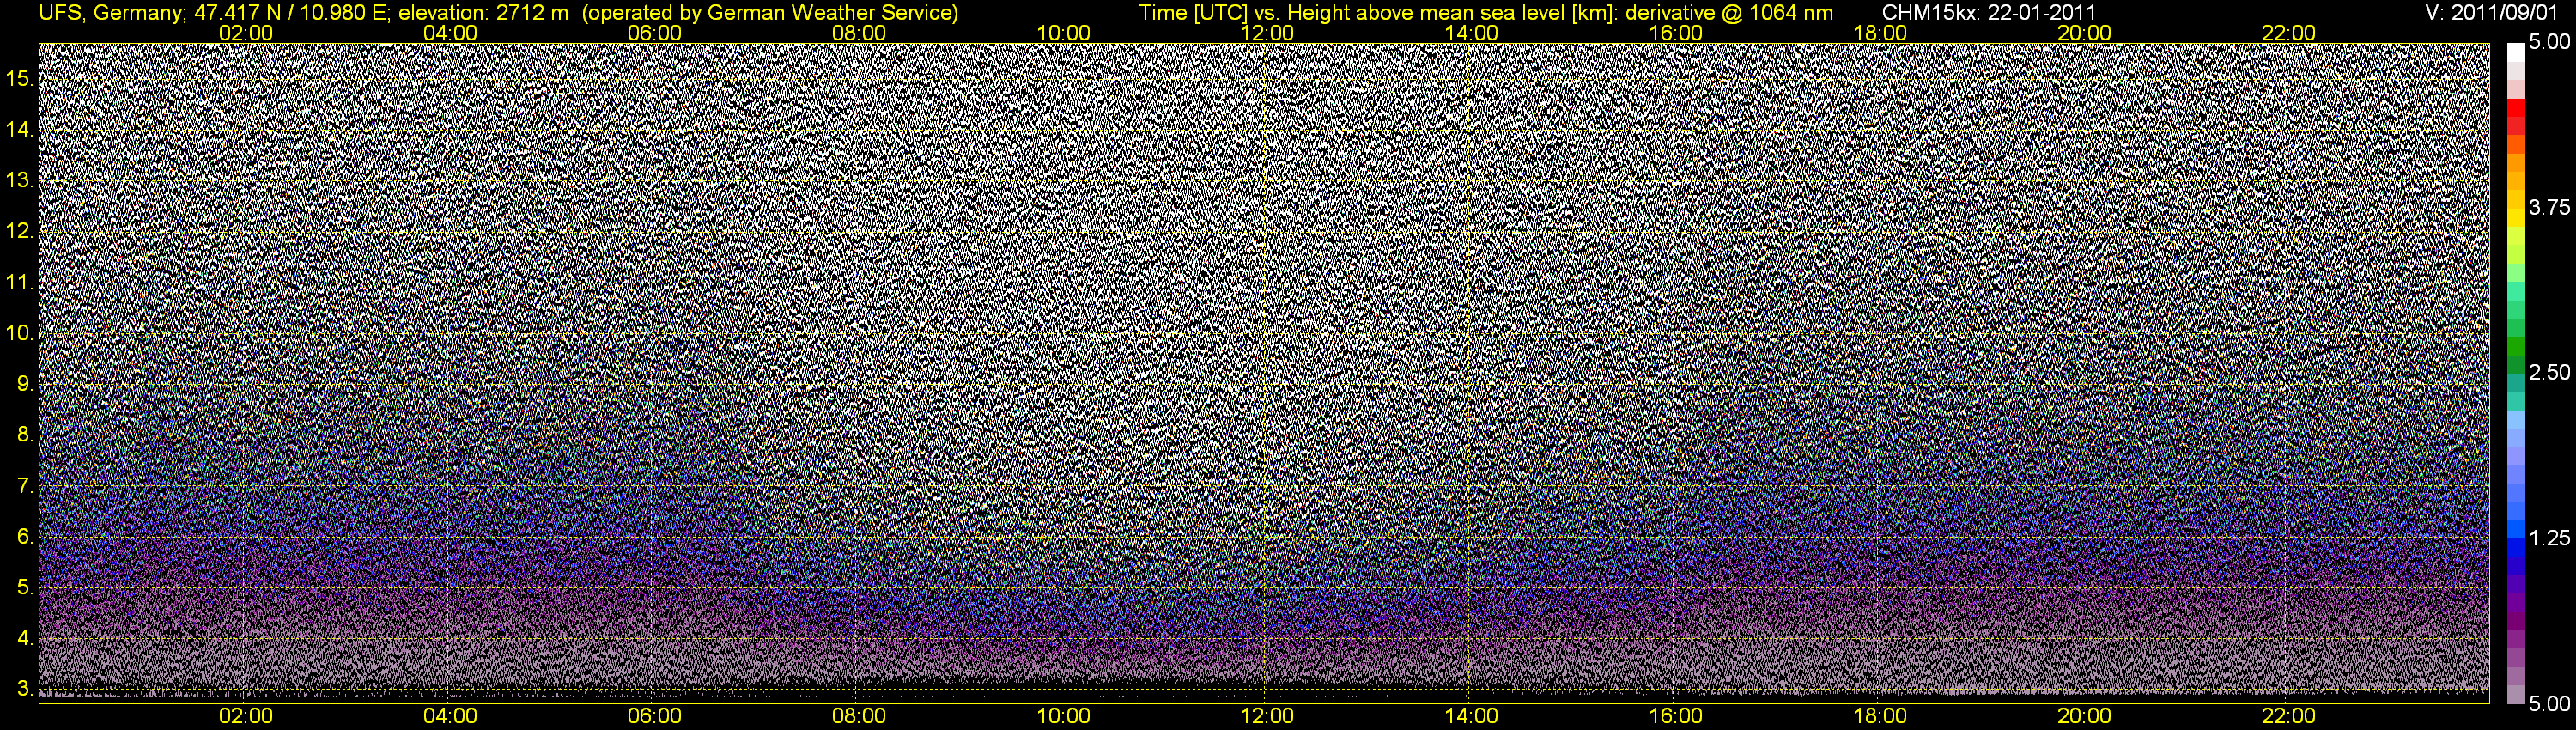The width and height of the screenshot is (2576, 730).
Task: Click the 08:00 label on the bottom time axis
Action: [x=859, y=716]
